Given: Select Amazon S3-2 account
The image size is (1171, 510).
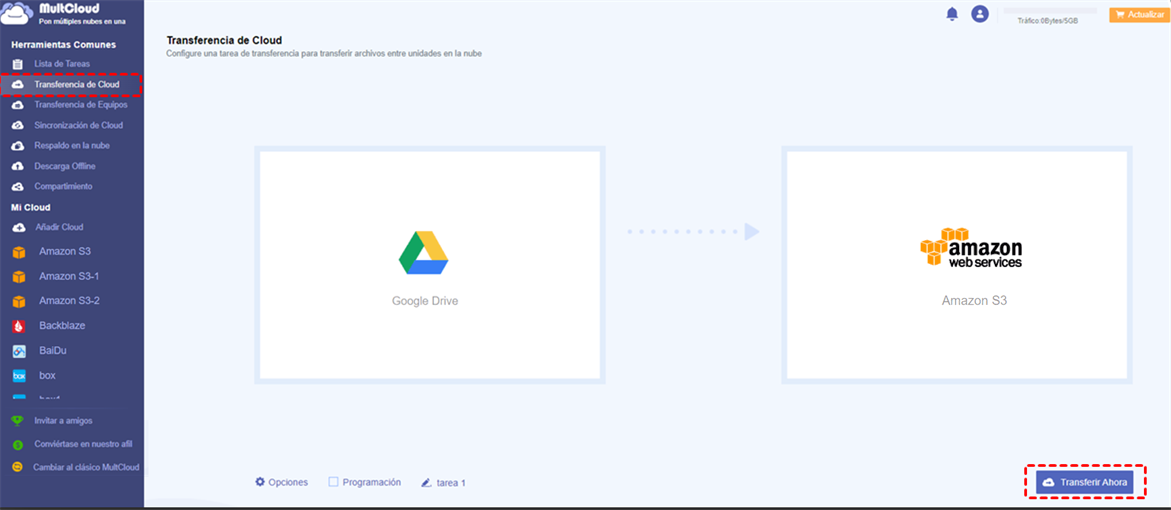Looking at the screenshot, I should 69,301.
